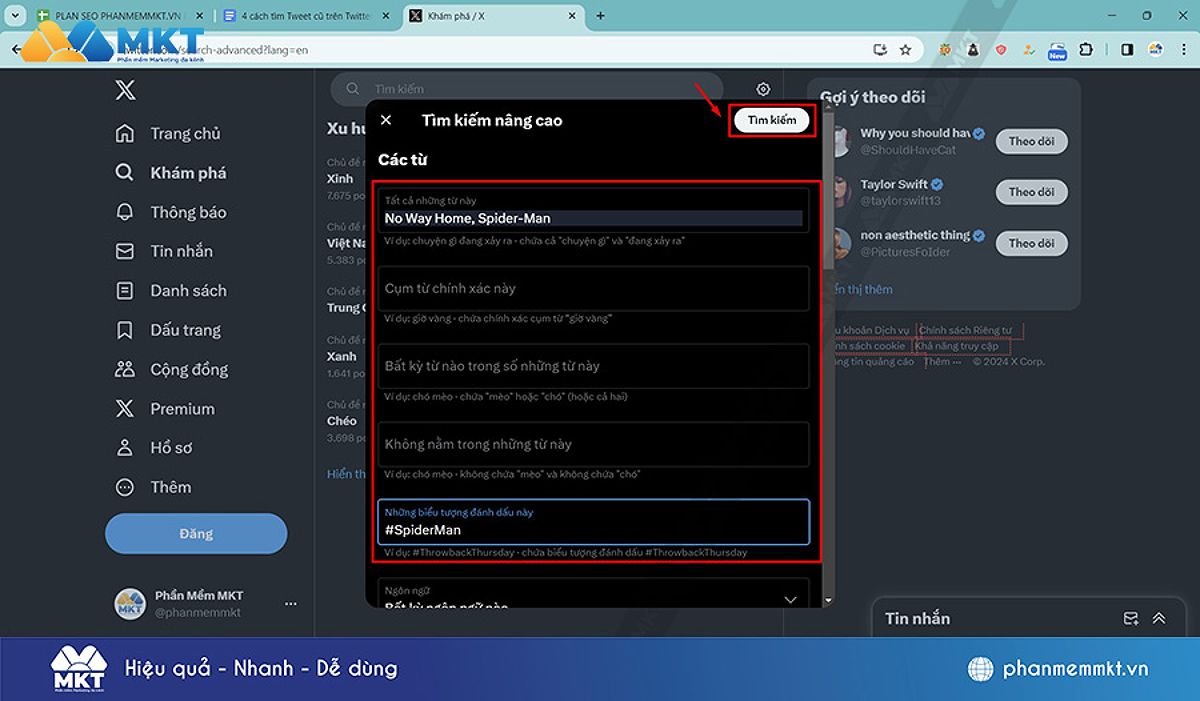The image size is (1200, 701).
Task: Open a new browser tab with plus
Action: tap(600, 16)
